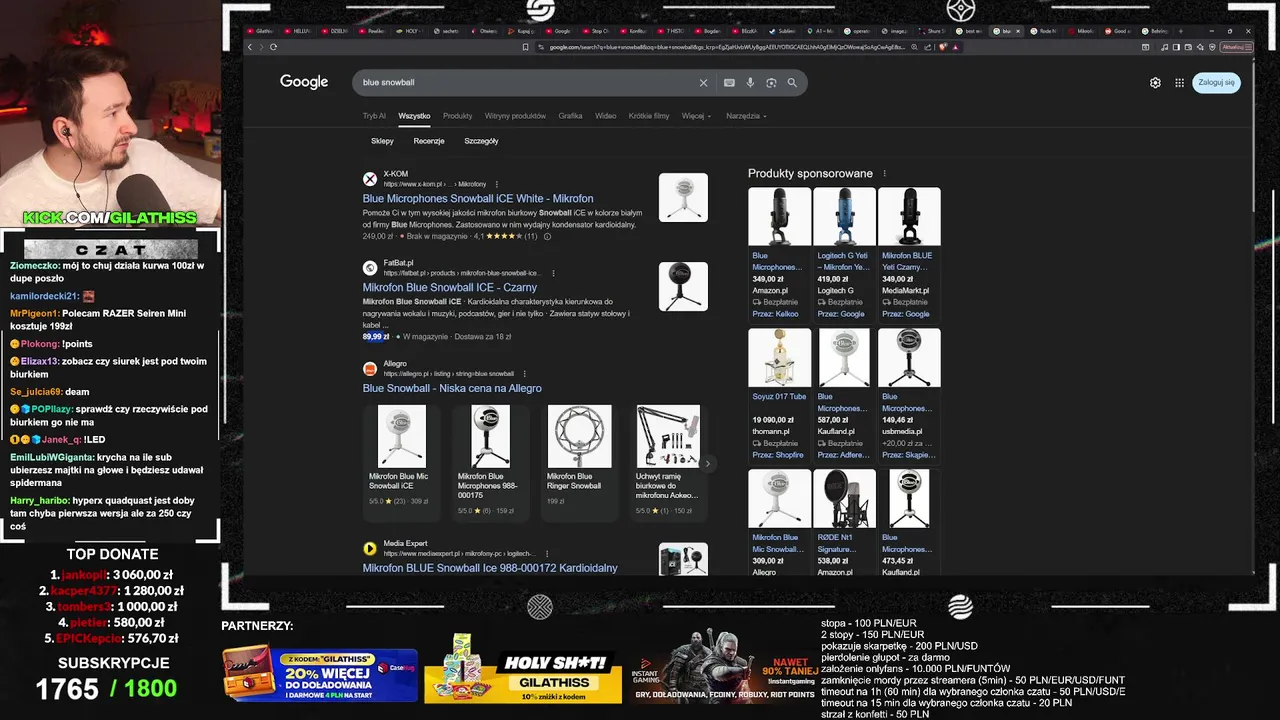Open the Wideo tab
The height and width of the screenshot is (720, 1280).
[605, 116]
